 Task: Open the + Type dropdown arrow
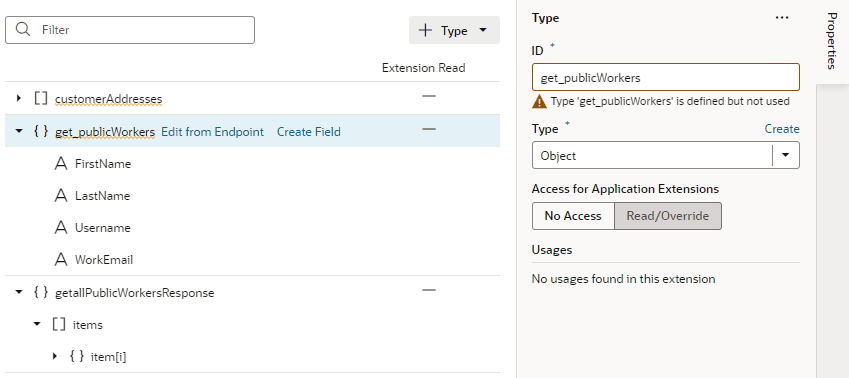pos(483,30)
